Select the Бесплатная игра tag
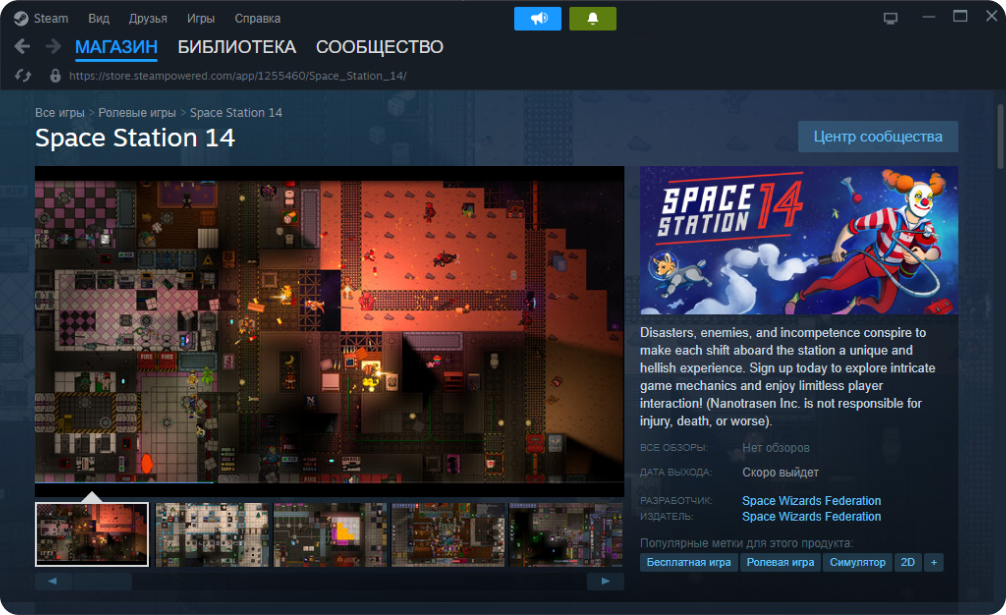The width and height of the screenshot is (1006, 615). point(688,562)
